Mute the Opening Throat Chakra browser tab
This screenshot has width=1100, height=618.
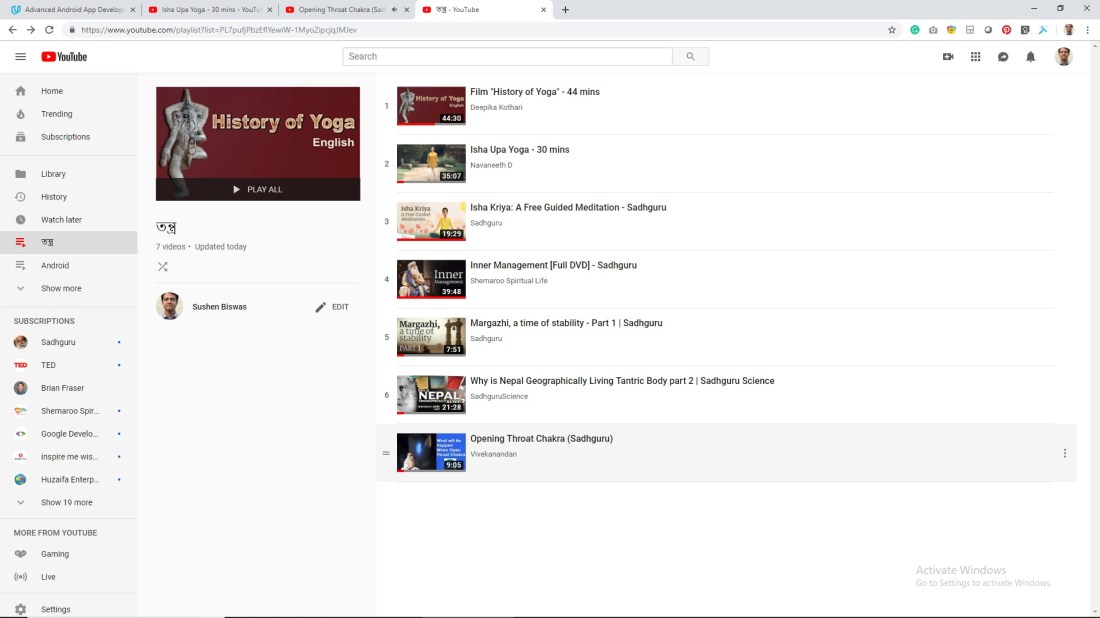[394, 10]
